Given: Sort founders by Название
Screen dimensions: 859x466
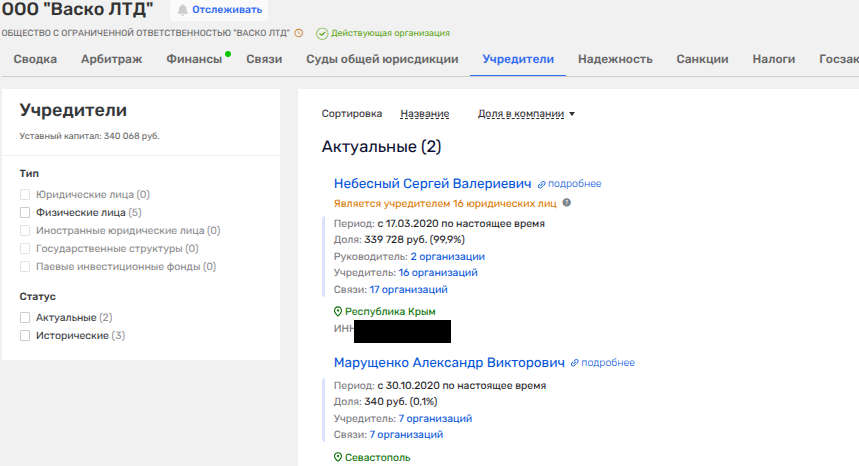Looking at the screenshot, I should (424, 114).
